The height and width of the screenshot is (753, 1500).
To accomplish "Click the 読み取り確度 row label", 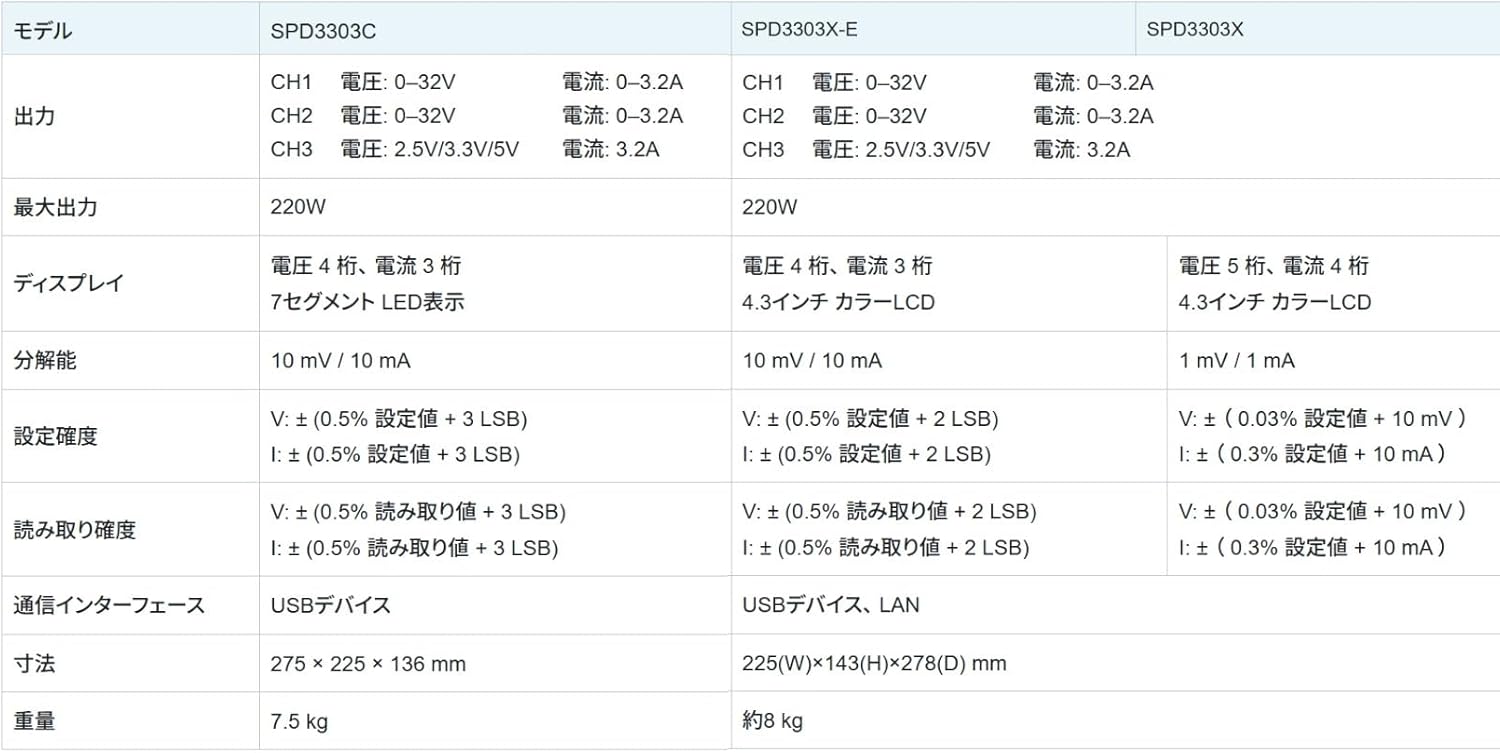I will (x=75, y=530).
